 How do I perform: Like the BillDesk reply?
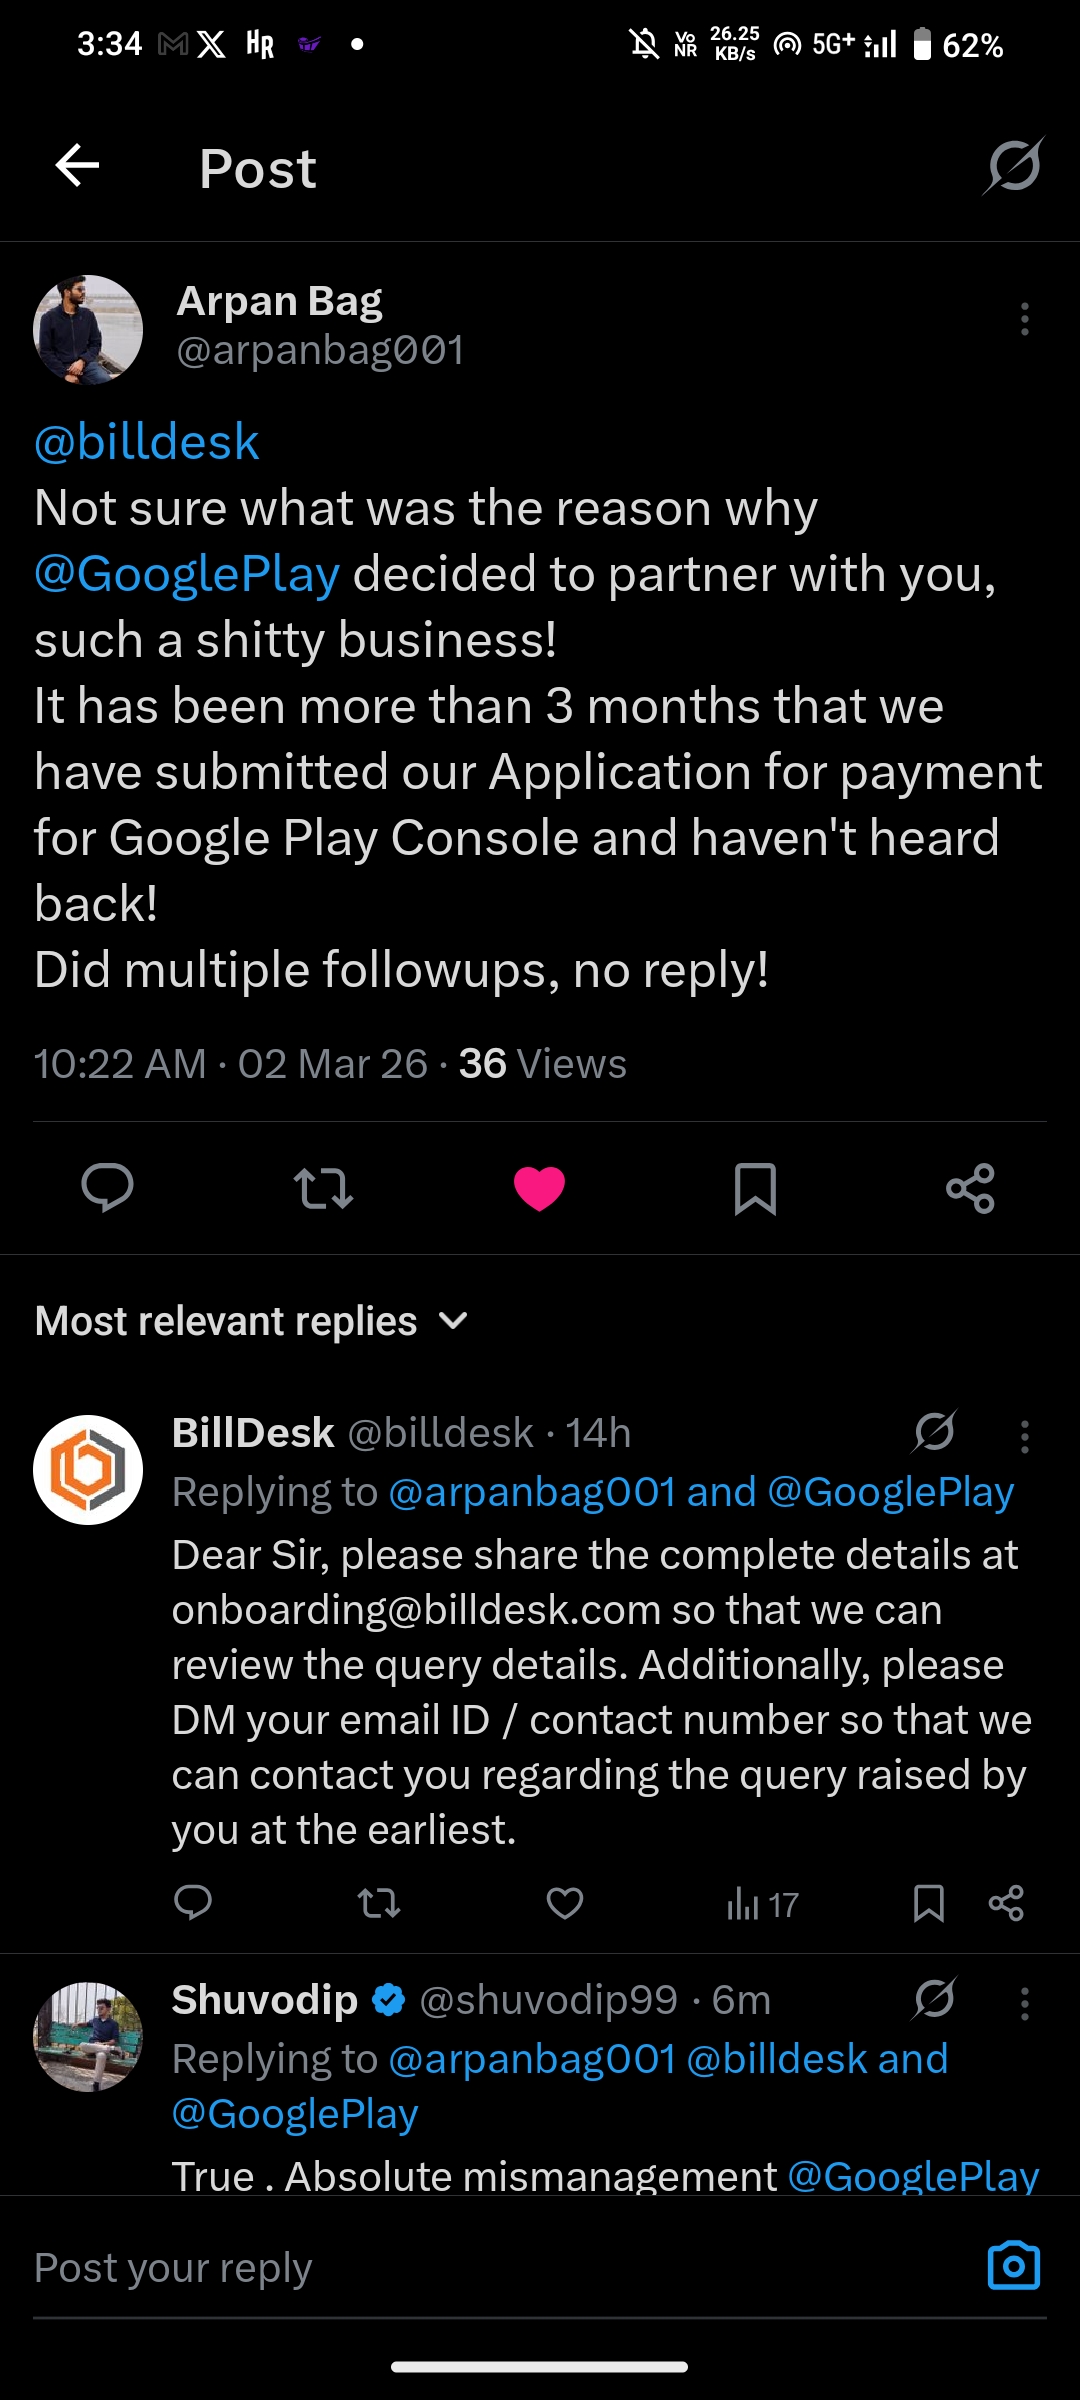click(x=565, y=1903)
